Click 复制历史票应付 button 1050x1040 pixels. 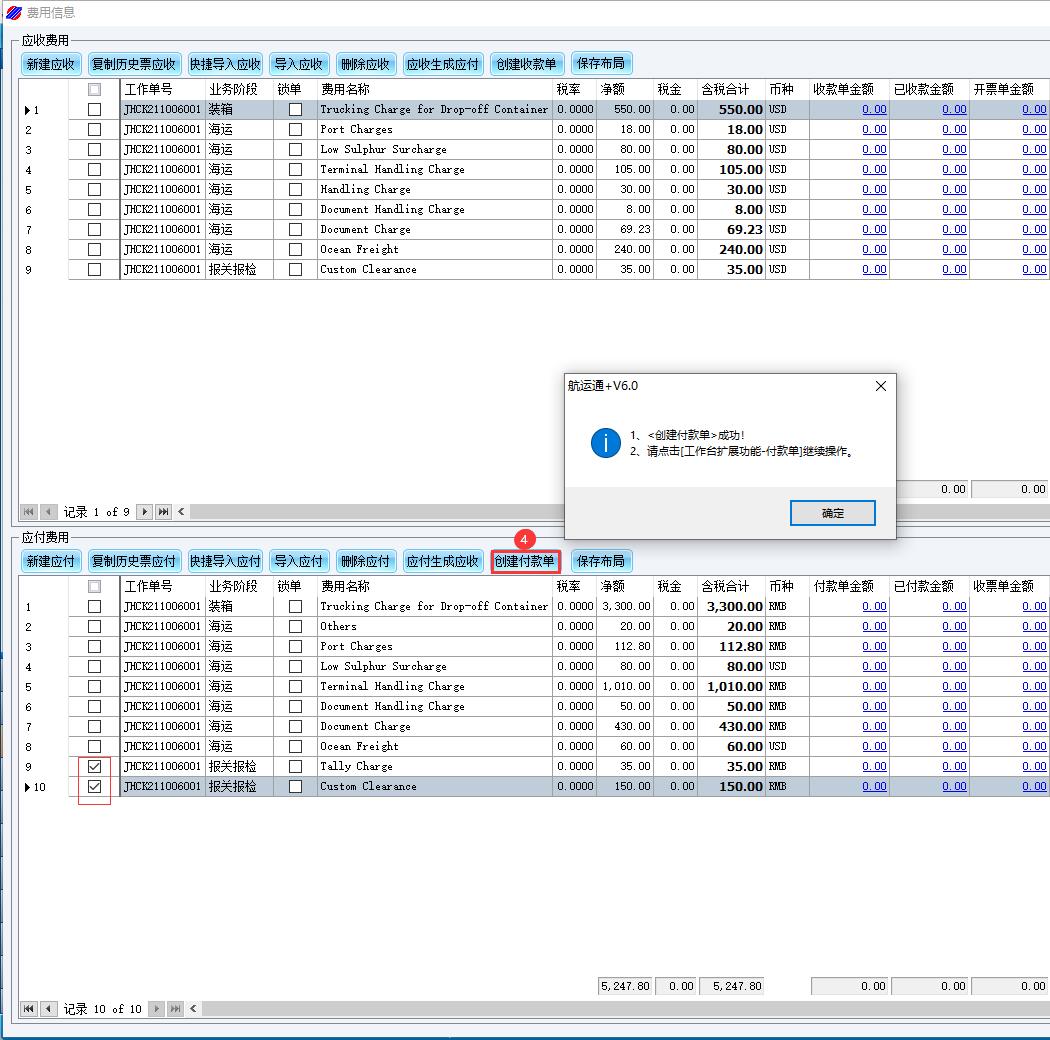click(134, 561)
